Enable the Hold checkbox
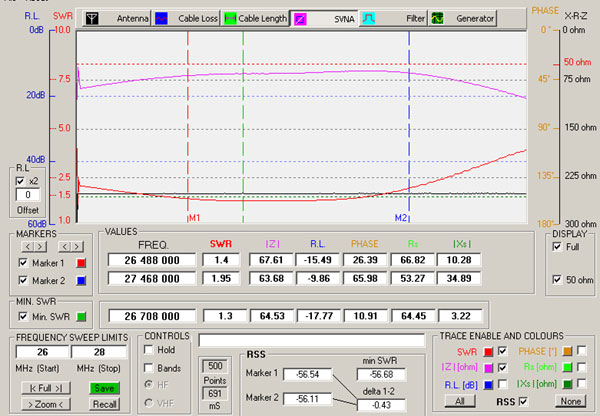The width and height of the screenshot is (600, 416). pos(149,350)
